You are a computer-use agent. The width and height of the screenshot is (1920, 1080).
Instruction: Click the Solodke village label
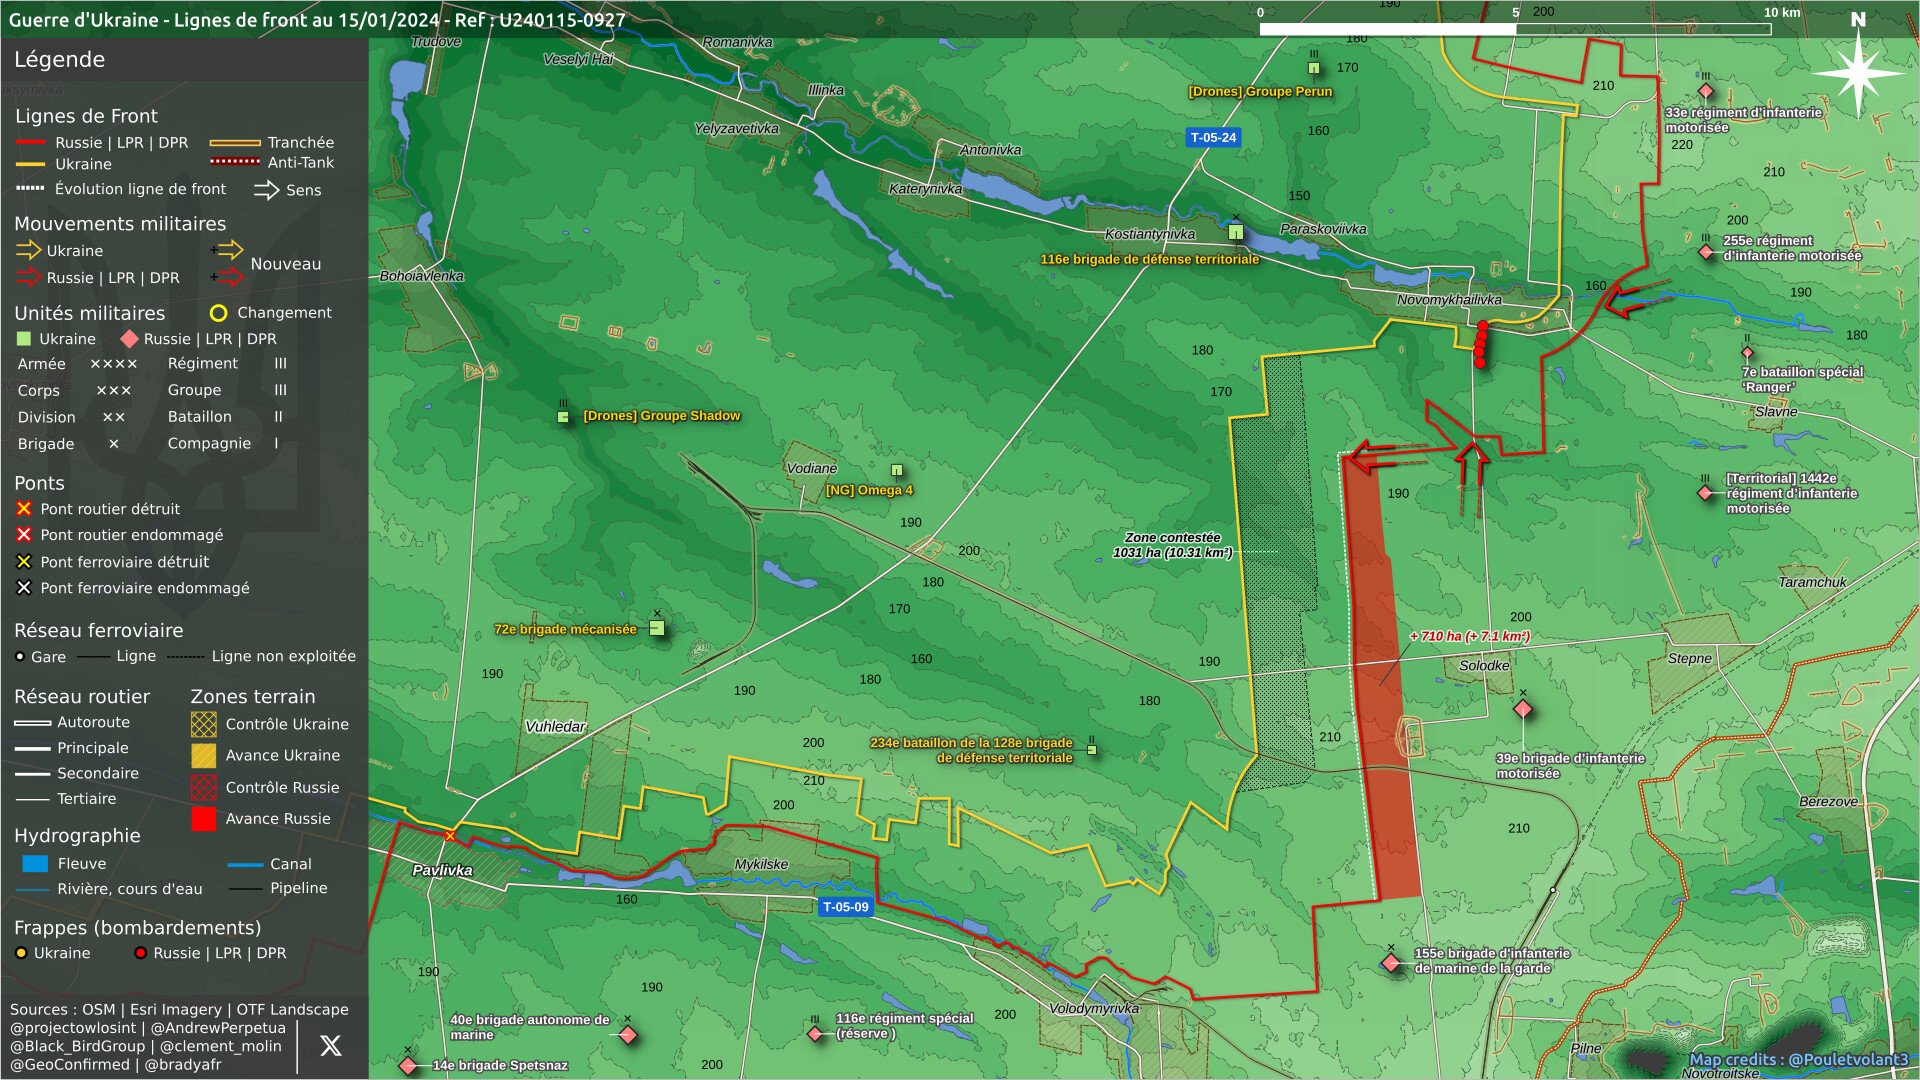[x=1484, y=665]
